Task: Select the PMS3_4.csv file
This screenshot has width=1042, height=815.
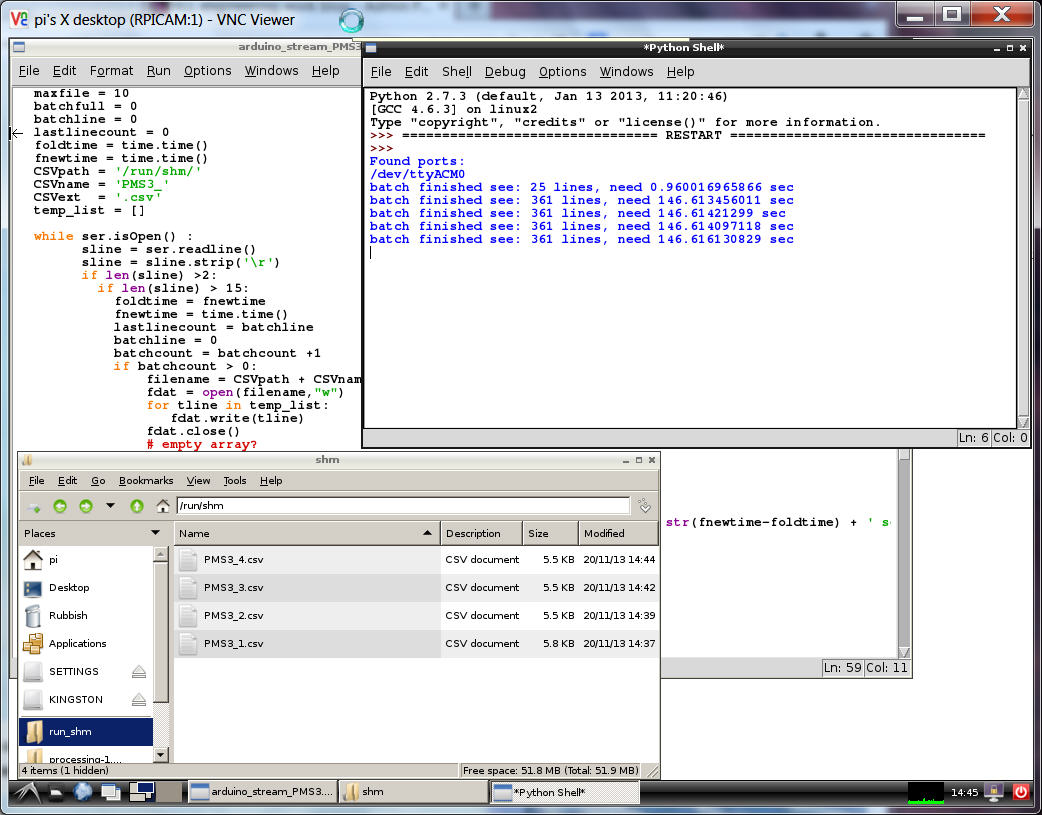Action: (233, 560)
